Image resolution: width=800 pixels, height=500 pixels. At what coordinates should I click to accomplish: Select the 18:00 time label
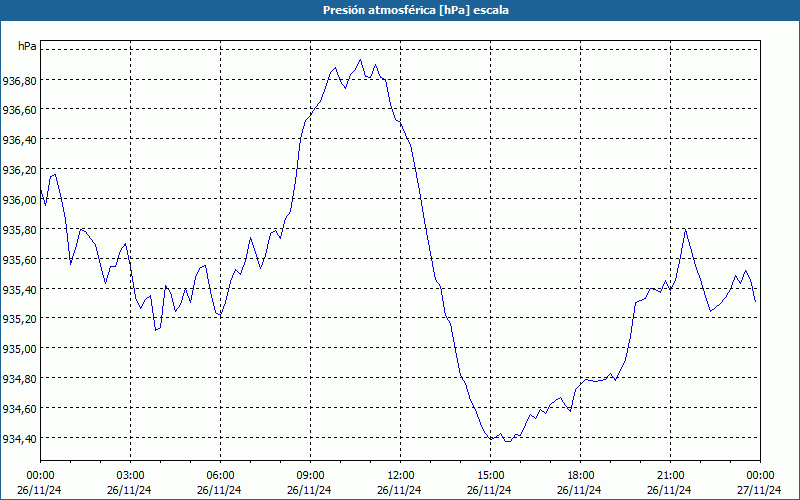pyautogui.click(x=581, y=476)
